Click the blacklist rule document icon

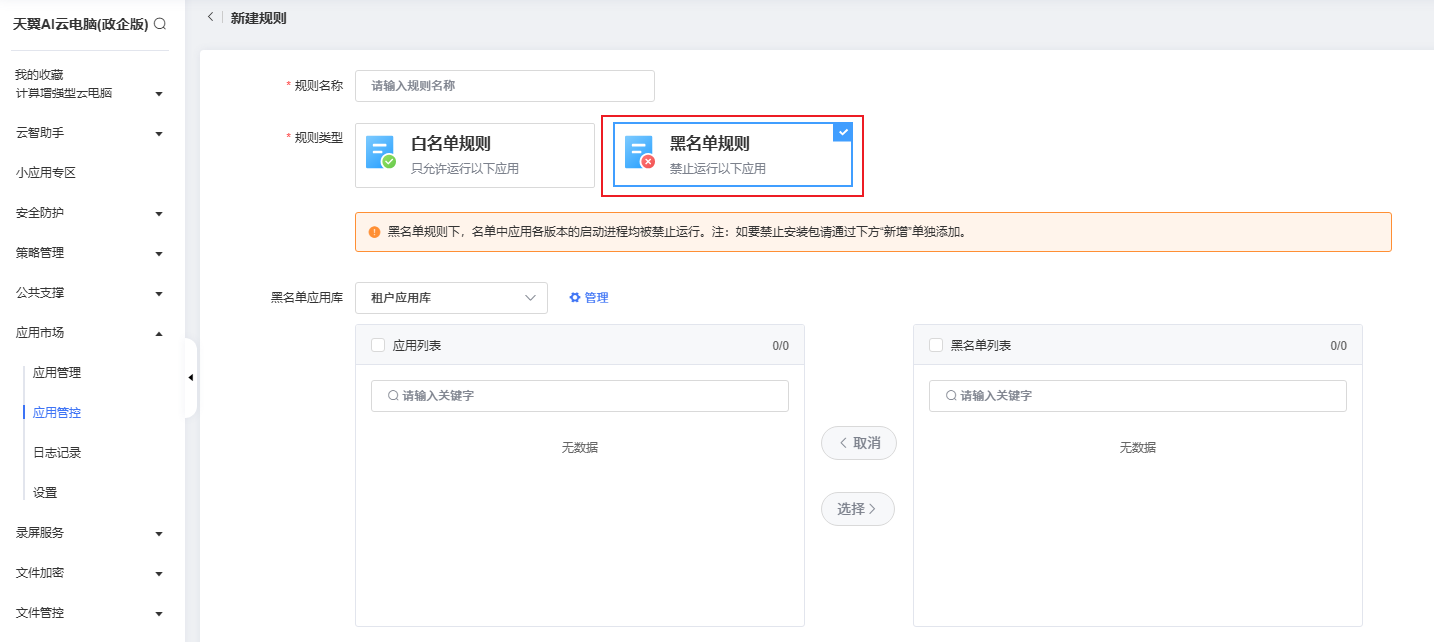pos(640,152)
